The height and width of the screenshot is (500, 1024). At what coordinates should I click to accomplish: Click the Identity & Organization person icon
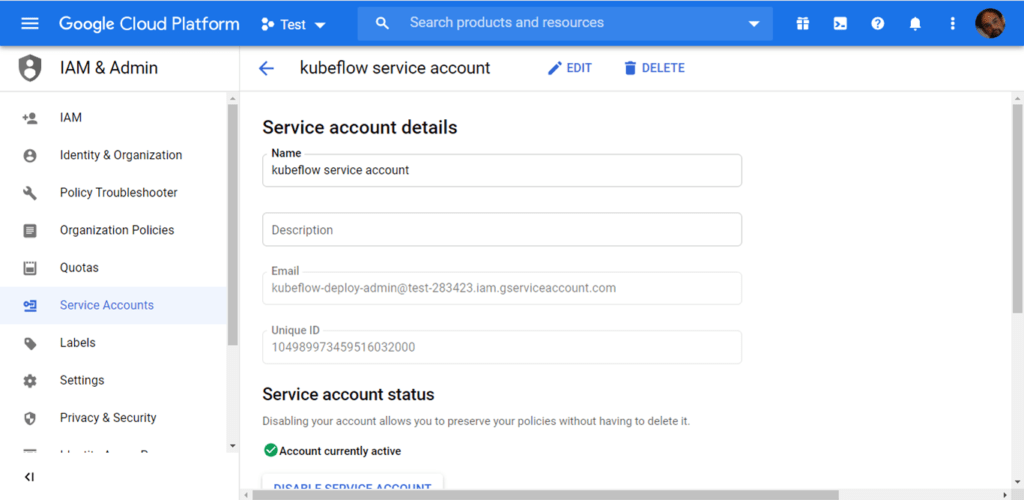[x=29, y=156]
